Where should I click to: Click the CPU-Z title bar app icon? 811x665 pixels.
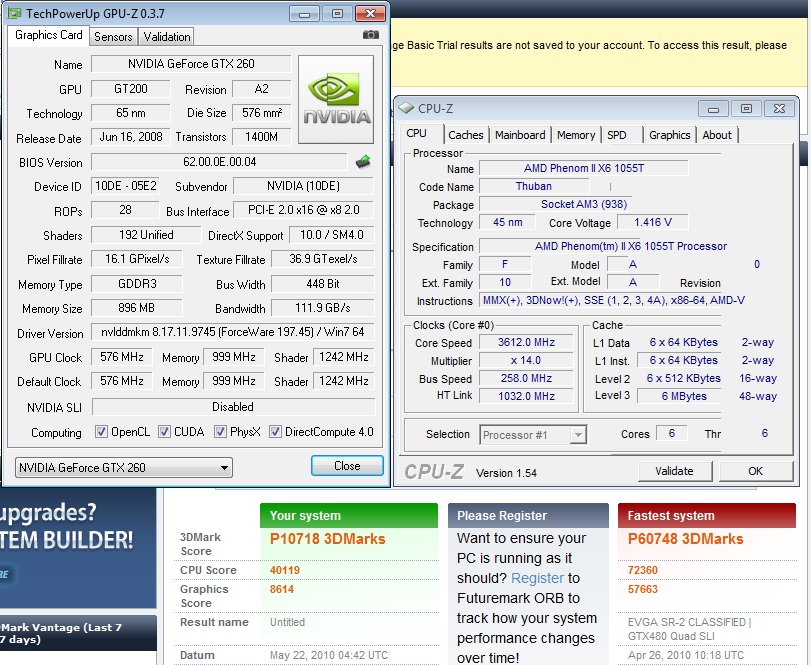pyautogui.click(x=407, y=108)
